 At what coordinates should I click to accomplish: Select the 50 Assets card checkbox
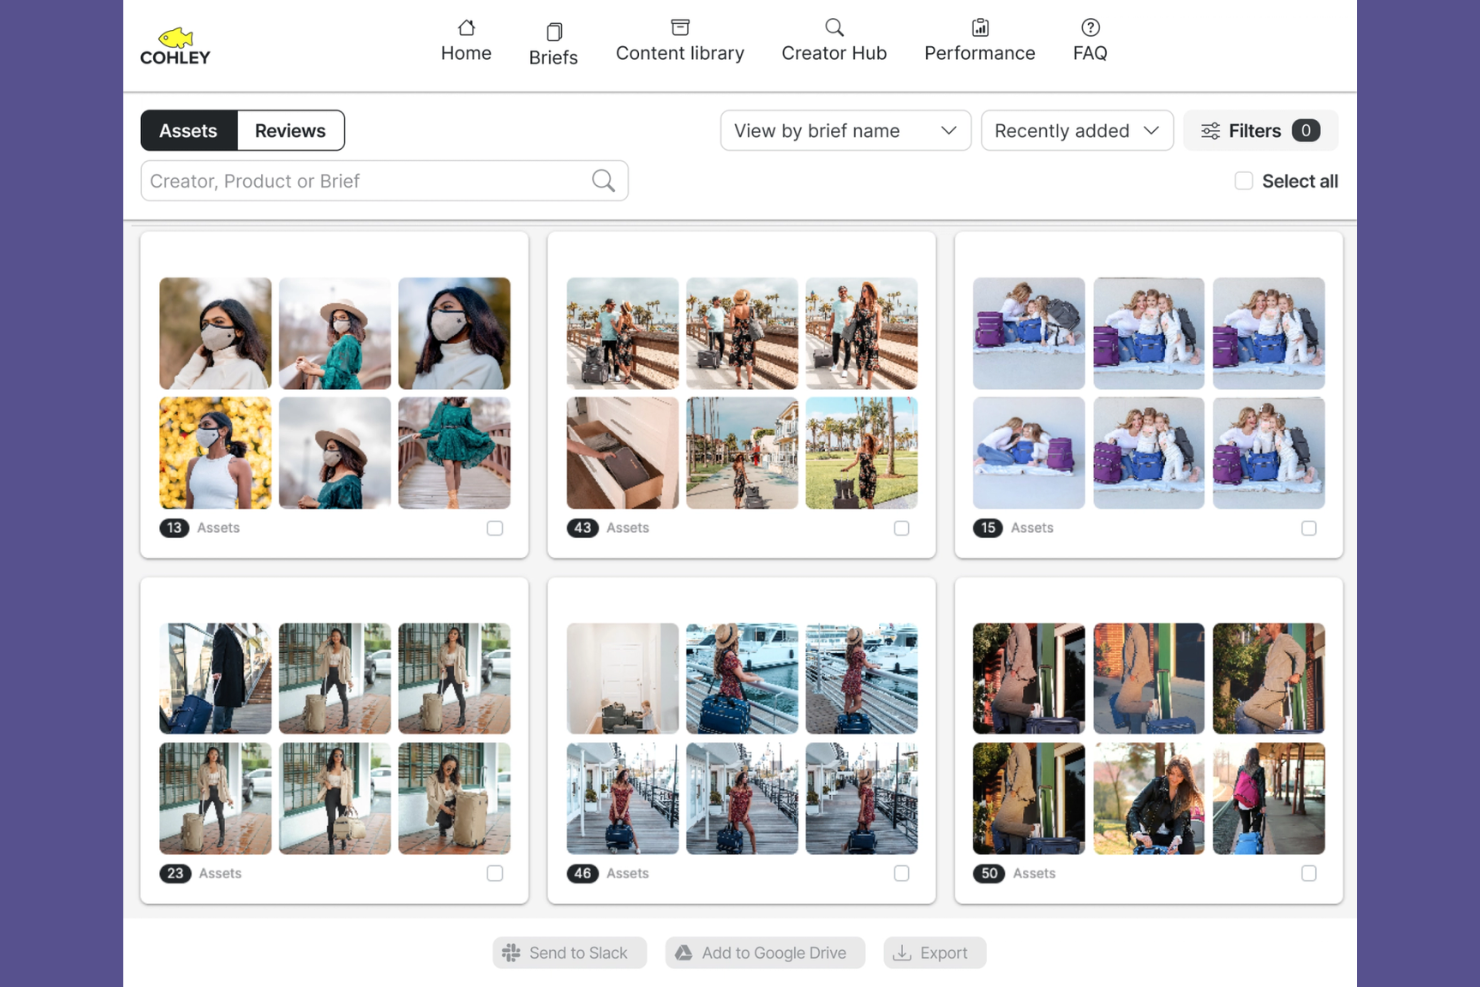[1309, 874]
